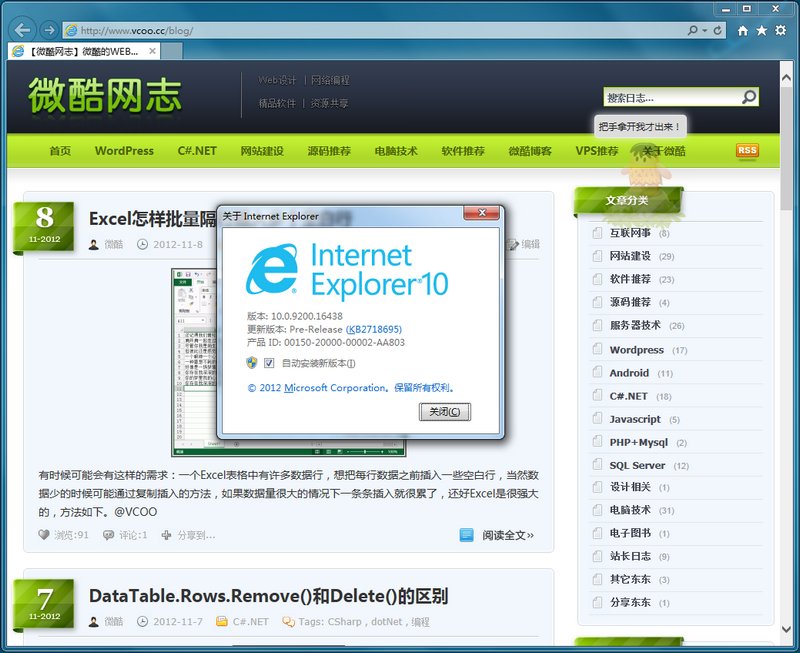Image resolution: width=800 pixels, height=653 pixels.
Task: Open Favorites star icon
Action: 762,31
